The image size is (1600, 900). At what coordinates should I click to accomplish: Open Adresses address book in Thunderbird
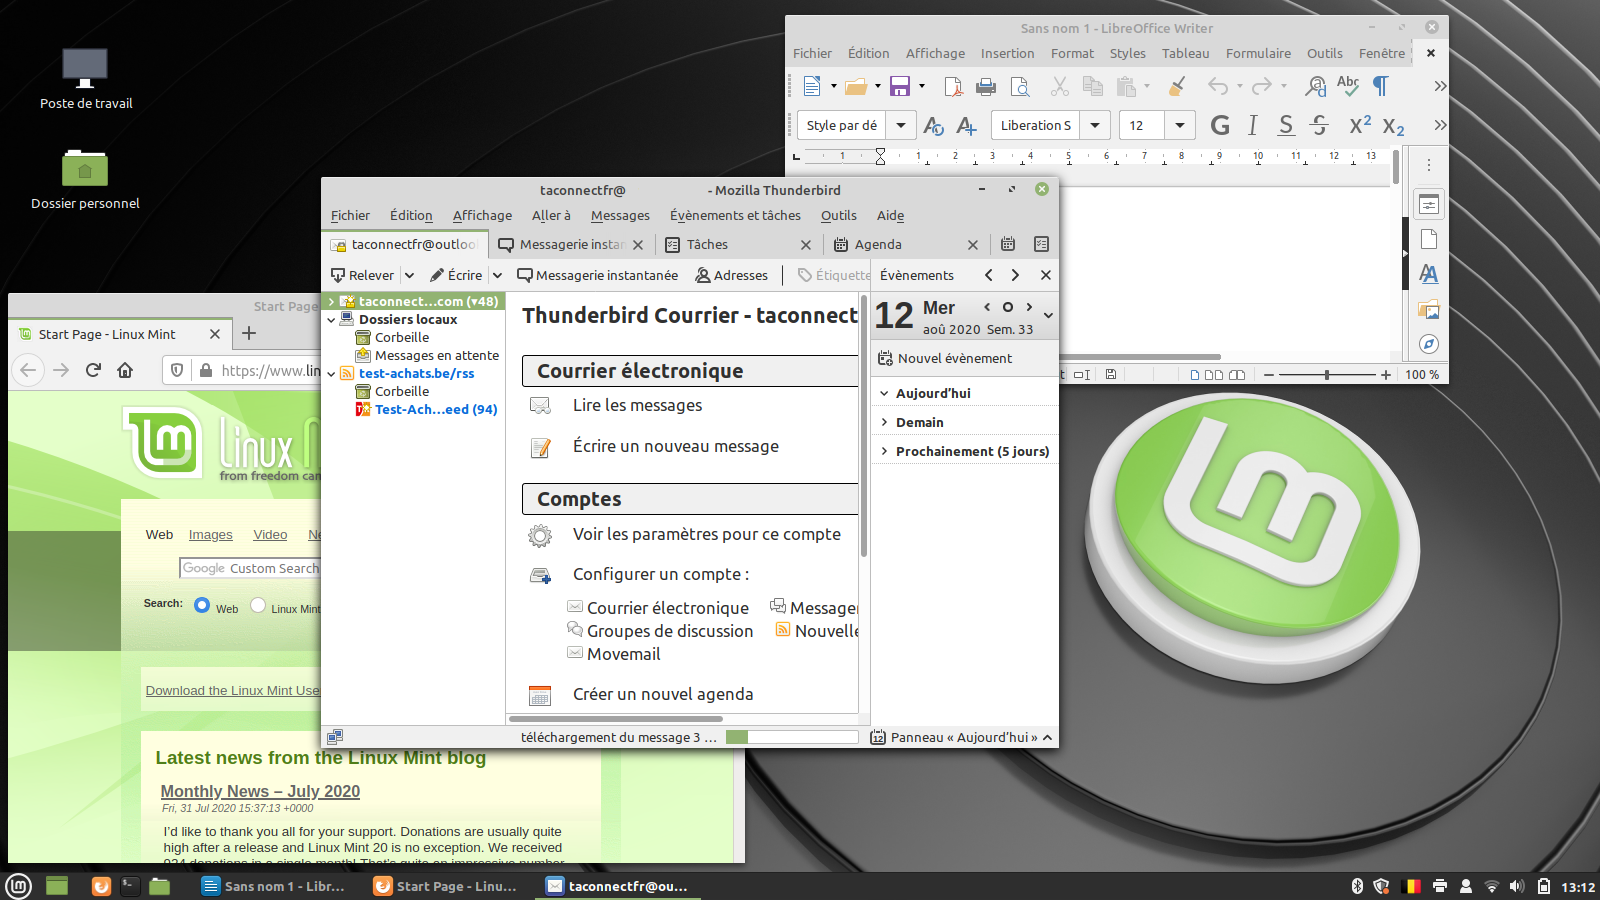(732, 275)
